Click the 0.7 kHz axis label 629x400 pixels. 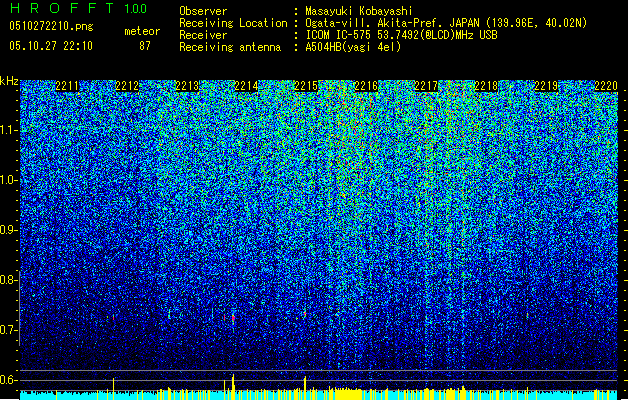point(8,330)
